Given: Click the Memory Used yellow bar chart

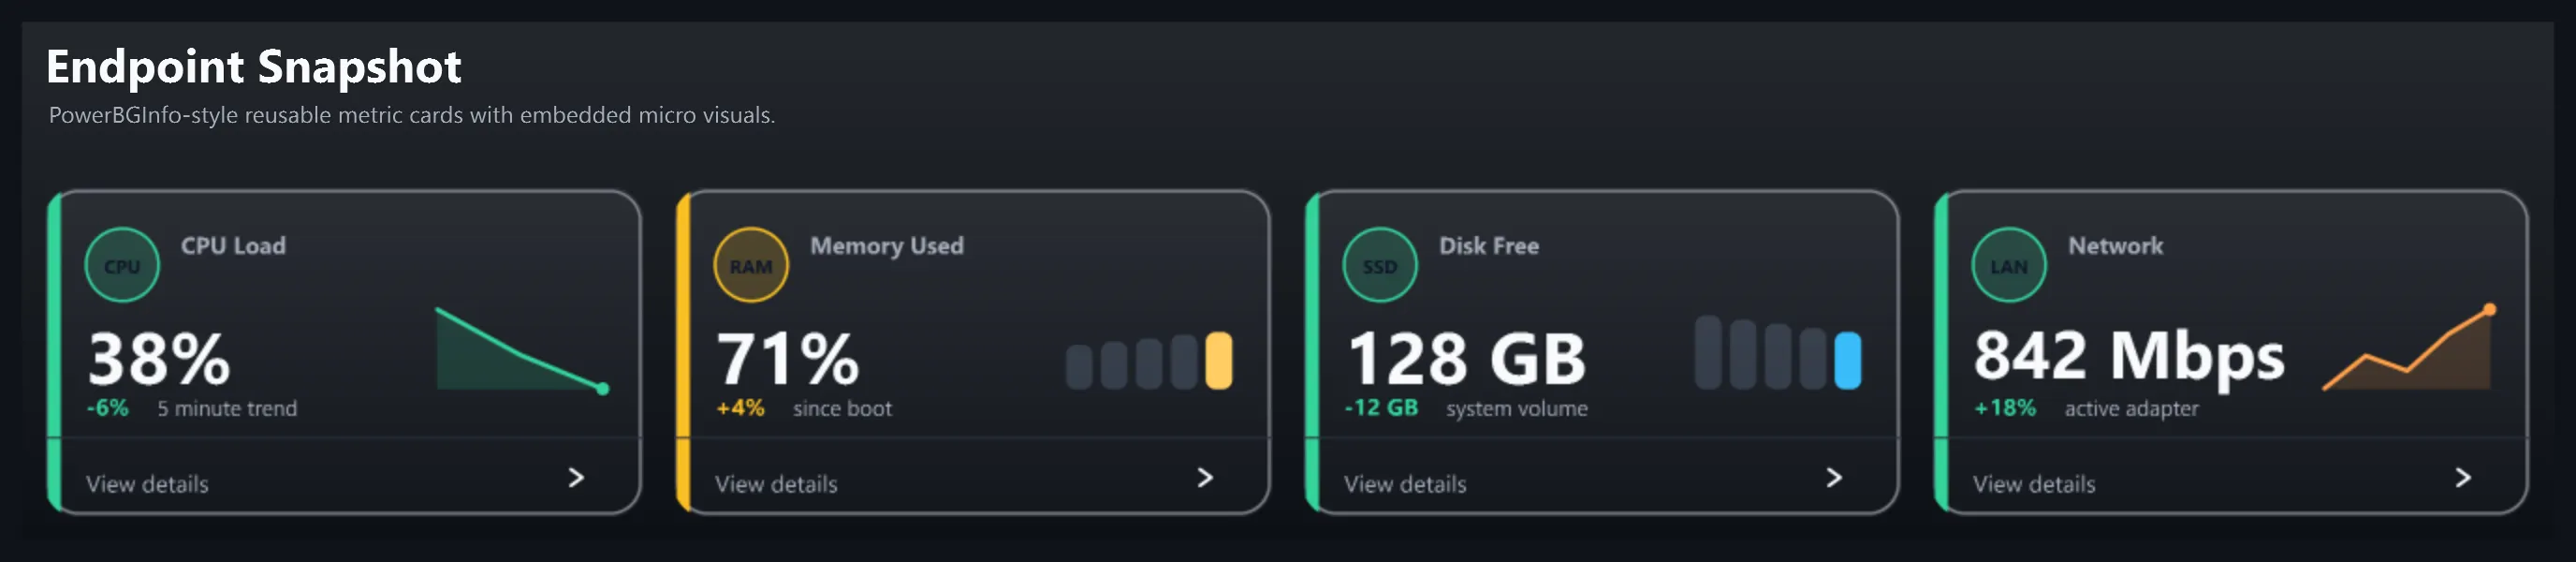Looking at the screenshot, I should [x=1149, y=360].
